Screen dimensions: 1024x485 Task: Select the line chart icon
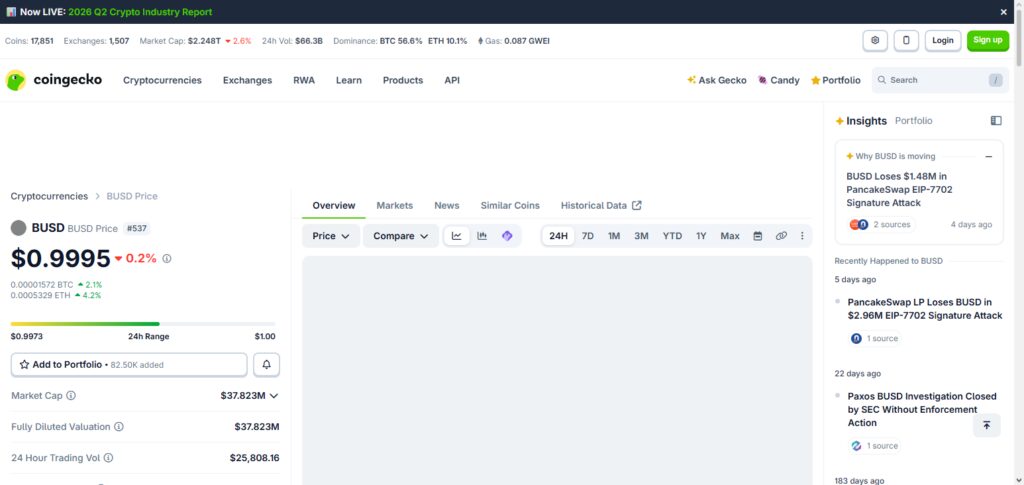pyautogui.click(x=456, y=236)
